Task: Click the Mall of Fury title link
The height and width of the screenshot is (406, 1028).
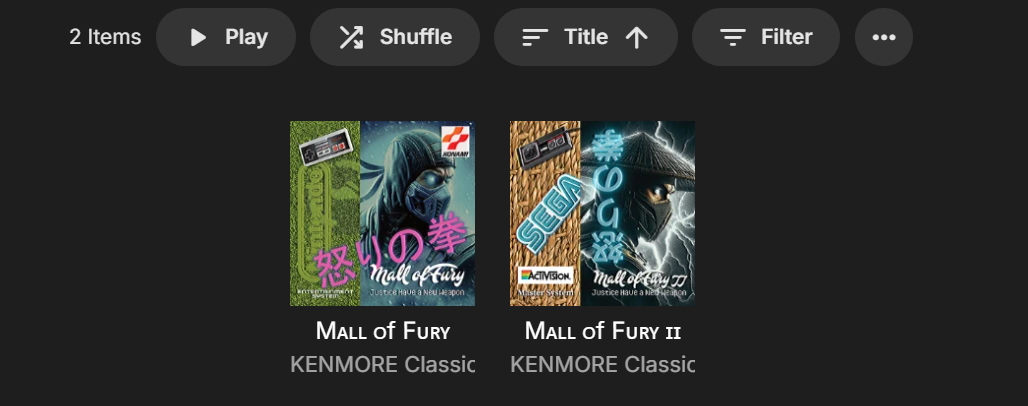Action: coord(382,331)
